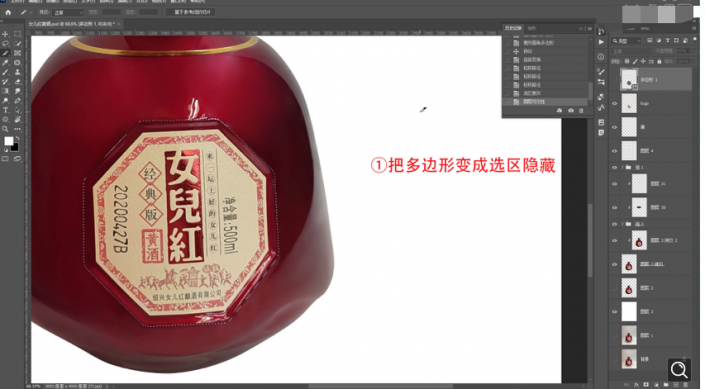Select the Eyedropper tool
The width and height of the screenshot is (705, 389).
coord(5,63)
